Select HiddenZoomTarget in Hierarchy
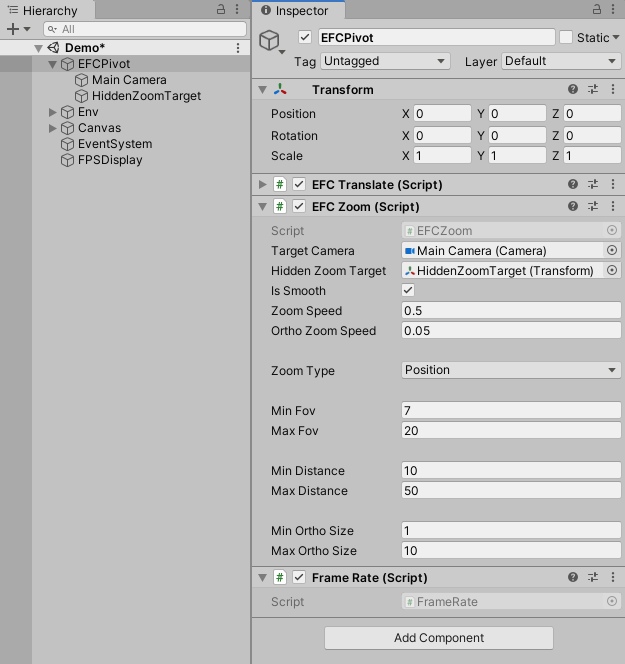 pyautogui.click(x=138, y=96)
